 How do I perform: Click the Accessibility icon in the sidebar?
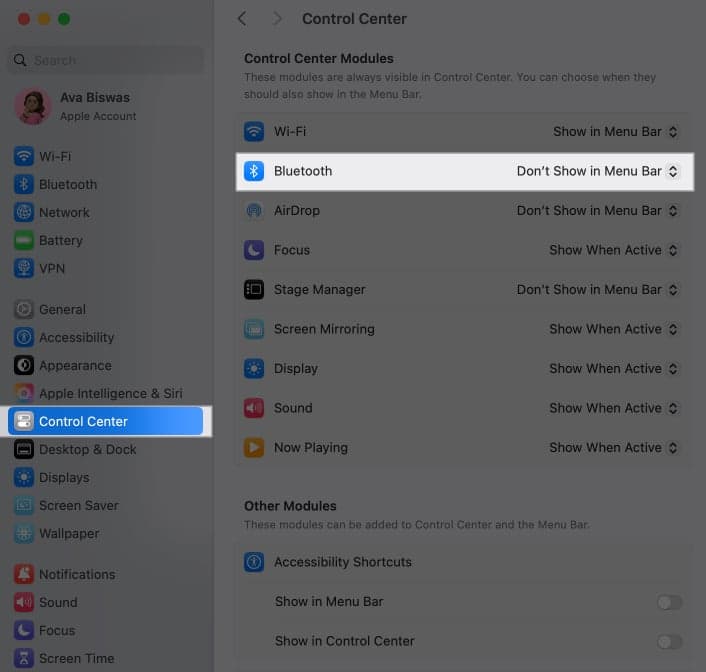23,337
